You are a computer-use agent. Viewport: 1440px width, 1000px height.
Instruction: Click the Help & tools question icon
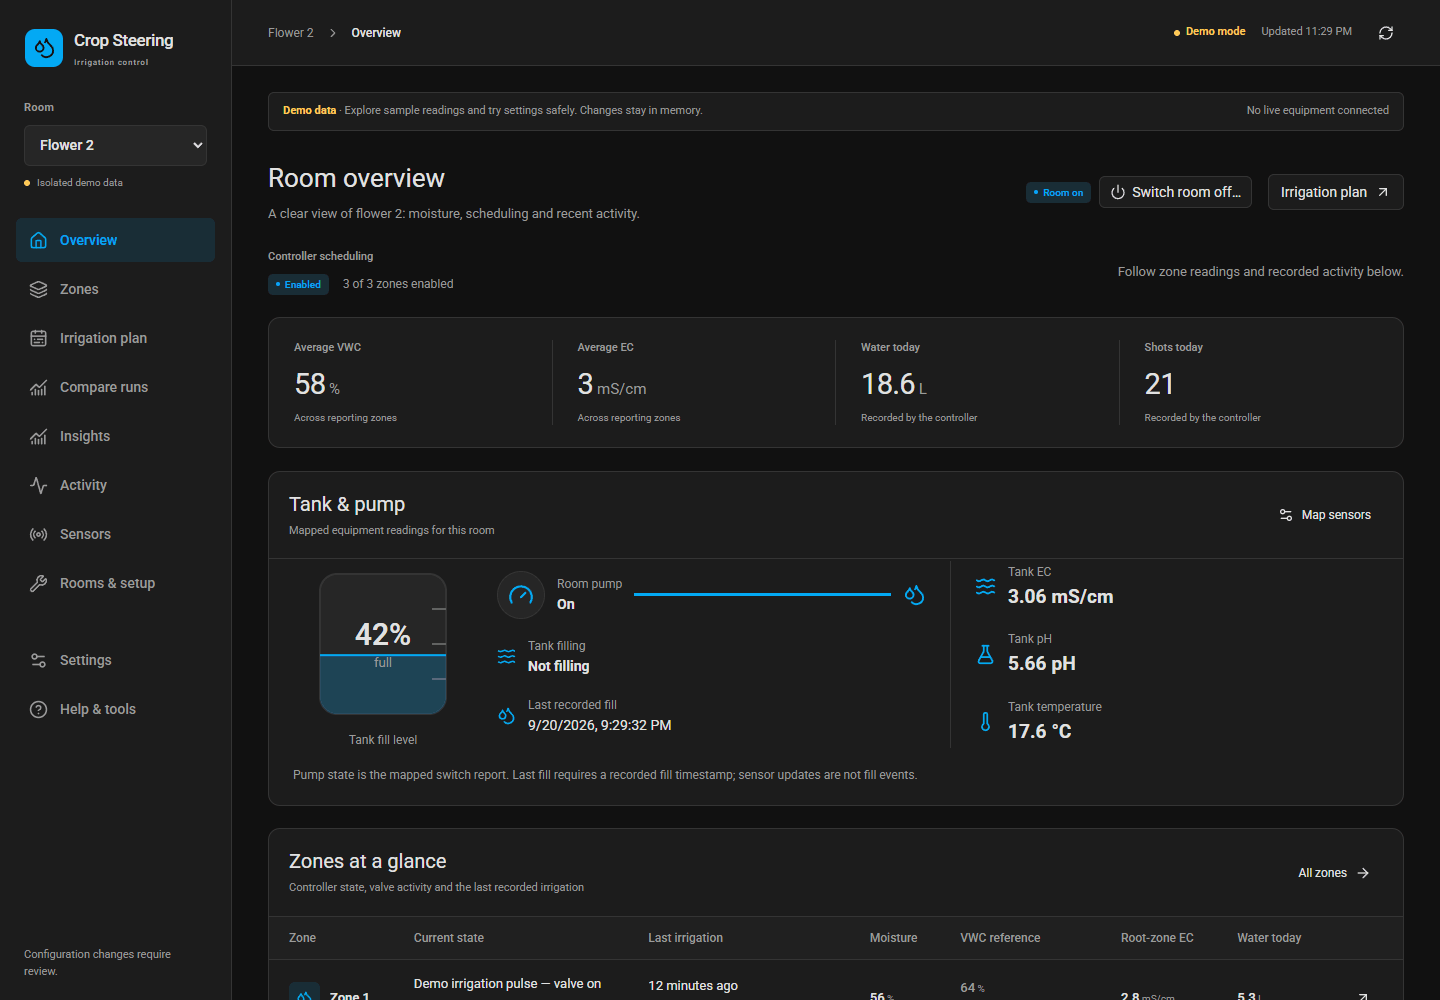pyautogui.click(x=39, y=709)
